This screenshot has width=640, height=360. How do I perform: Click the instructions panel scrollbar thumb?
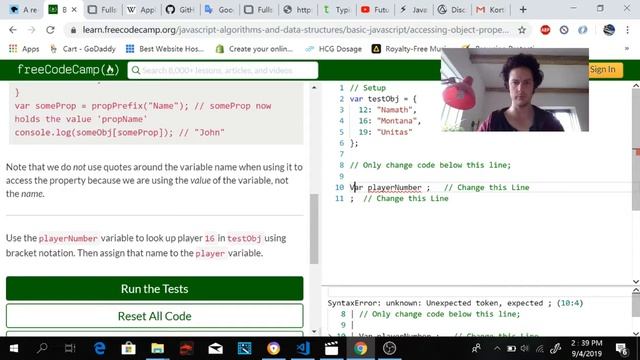(314, 229)
